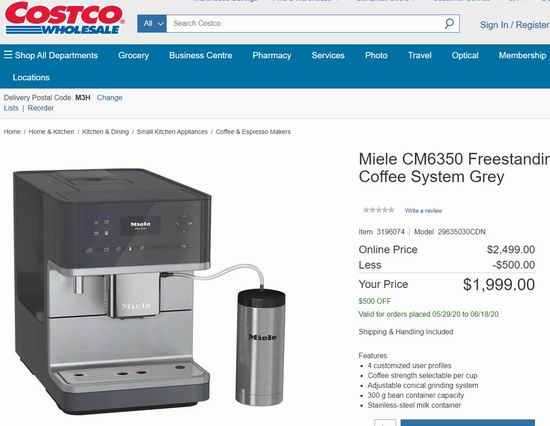Select Travel in the navigation bar

pyautogui.click(x=420, y=55)
